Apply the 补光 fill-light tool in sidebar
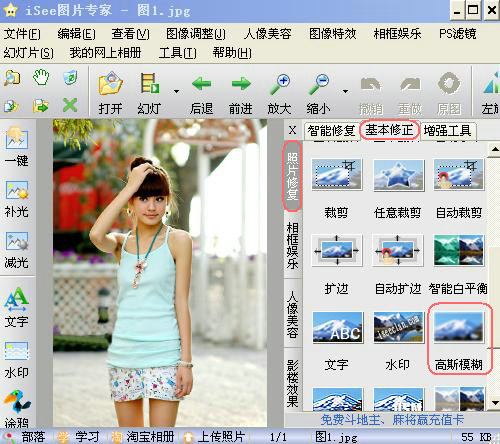Viewport: 500px width, 444px height. 17,199
